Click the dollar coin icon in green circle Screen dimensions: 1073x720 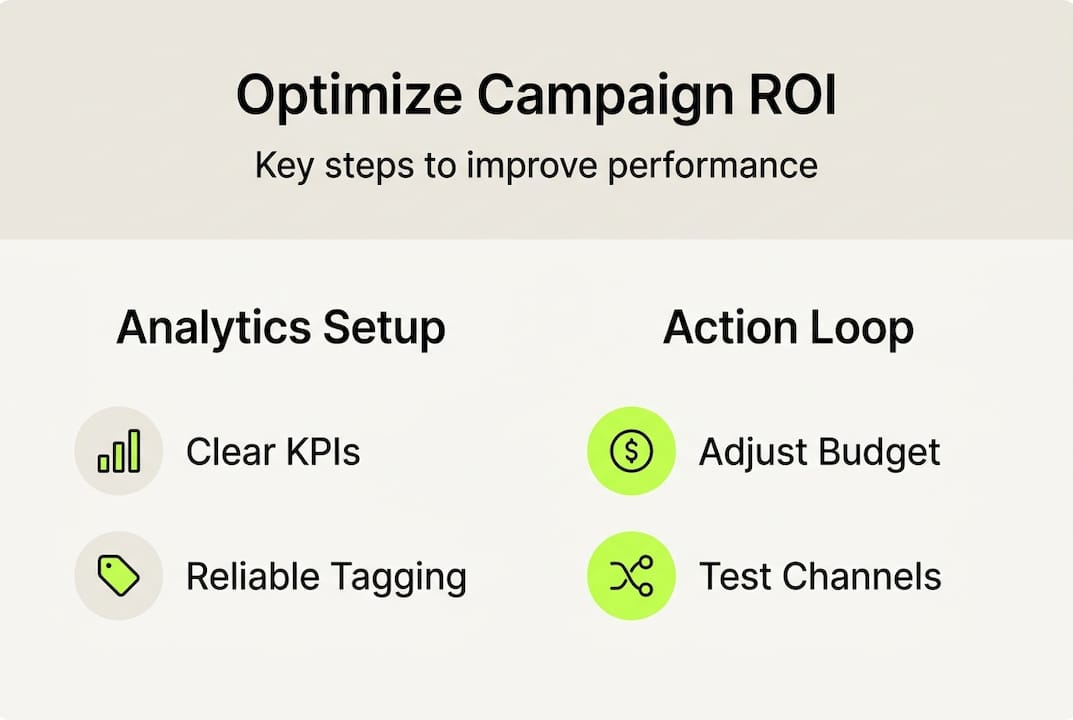click(631, 451)
